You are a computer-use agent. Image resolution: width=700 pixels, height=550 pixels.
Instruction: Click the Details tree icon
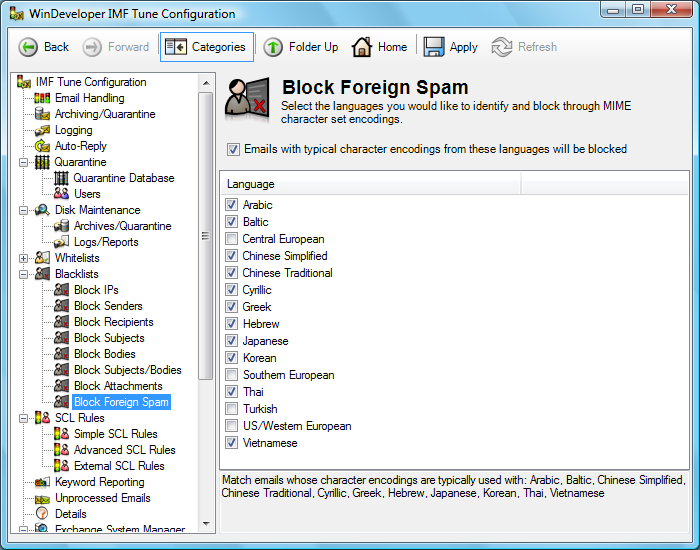click(x=42, y=514)
